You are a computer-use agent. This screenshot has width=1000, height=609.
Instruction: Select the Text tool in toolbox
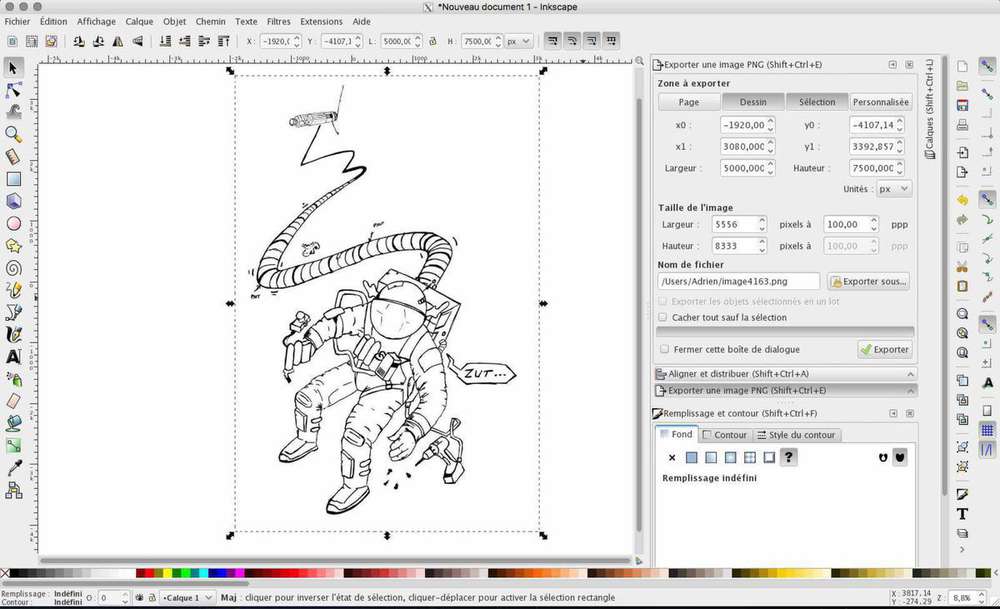click(x=13, y=356)
